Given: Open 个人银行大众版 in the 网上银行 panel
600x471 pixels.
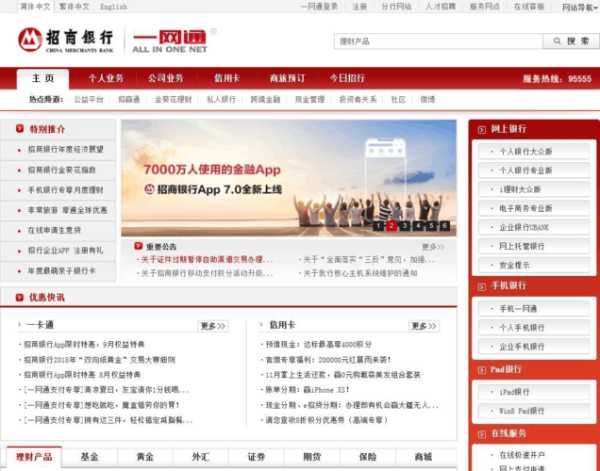Looking at the screenshot, I should [534, 152].
